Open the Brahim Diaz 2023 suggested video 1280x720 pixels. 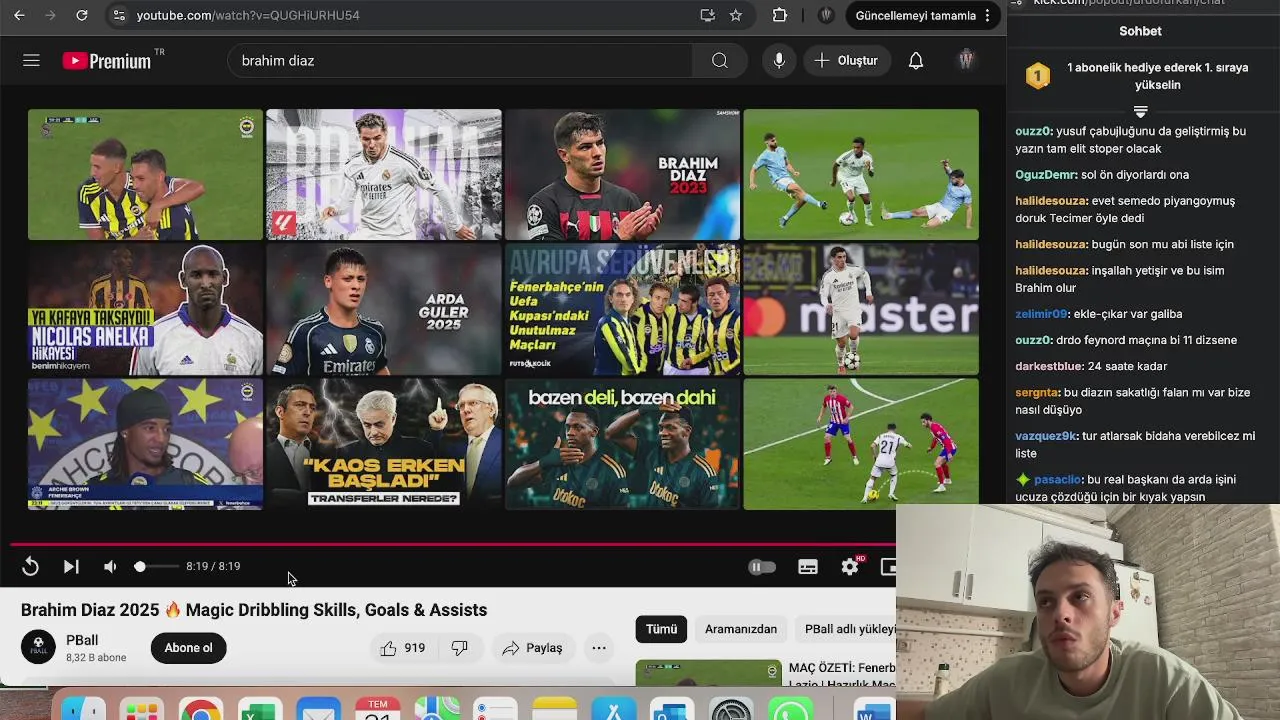(x=622, y=175)
